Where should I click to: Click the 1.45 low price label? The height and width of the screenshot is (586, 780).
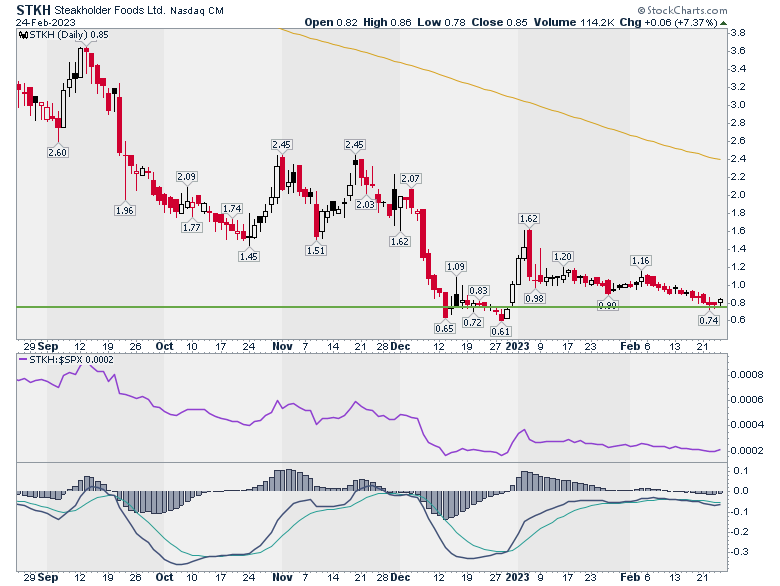(249, 256)
